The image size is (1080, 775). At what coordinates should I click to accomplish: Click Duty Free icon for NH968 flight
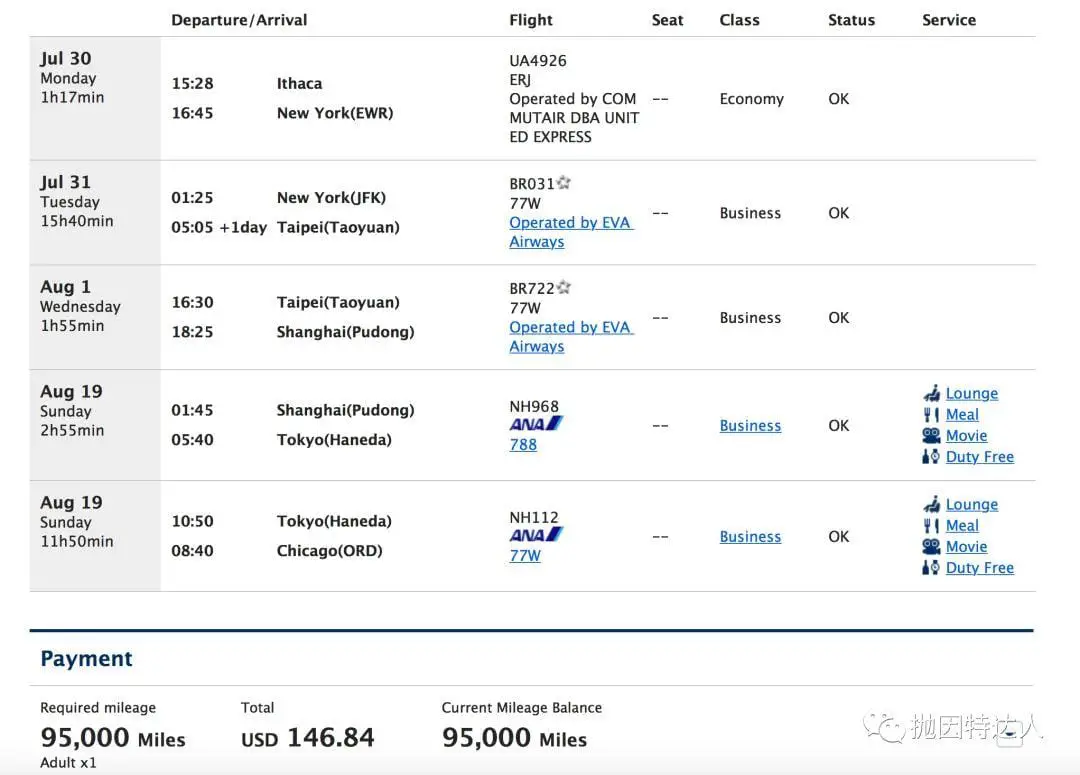coord(931,456)
